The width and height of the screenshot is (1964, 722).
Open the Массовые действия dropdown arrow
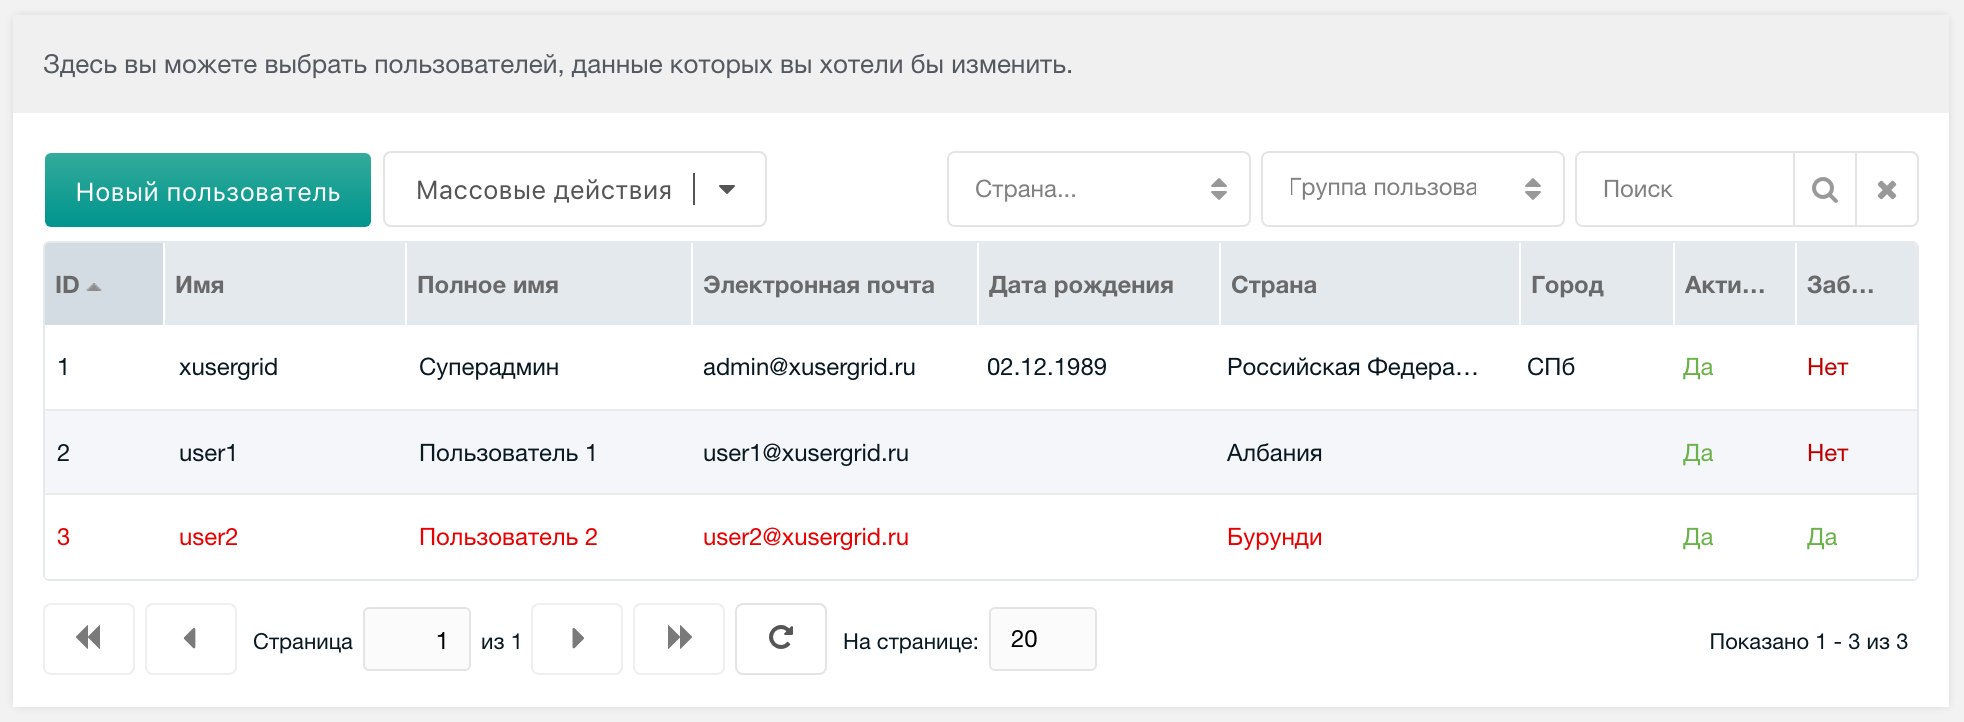(727, 190)
